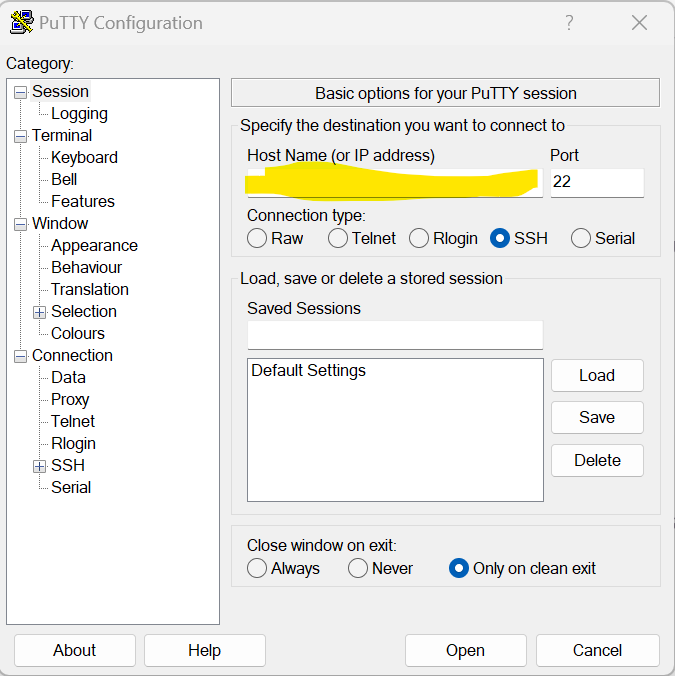
Task: Open the Features settings category
Action: click(x=83, y=201)
